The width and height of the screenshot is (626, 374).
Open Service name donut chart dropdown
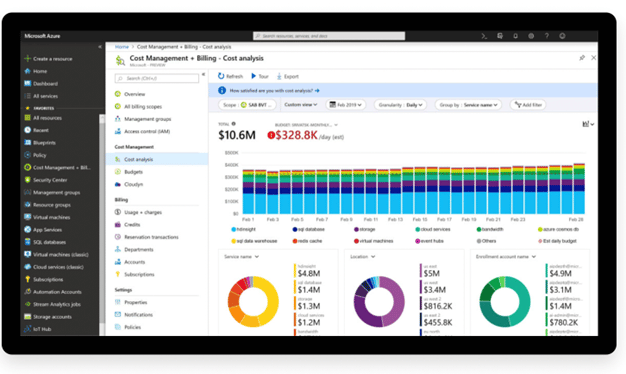tap(242, 257)
